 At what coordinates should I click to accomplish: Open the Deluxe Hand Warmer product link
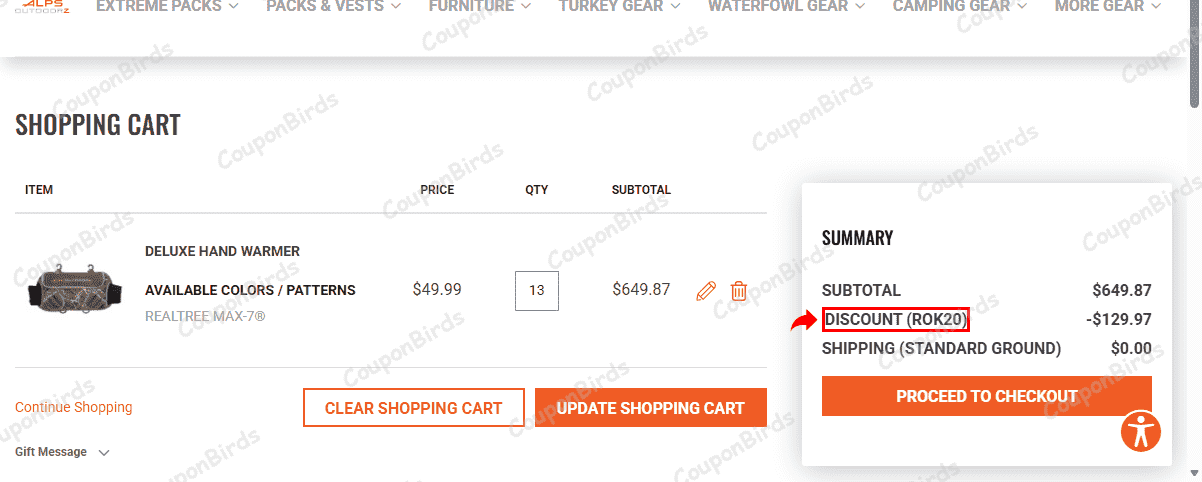point(222,250)
